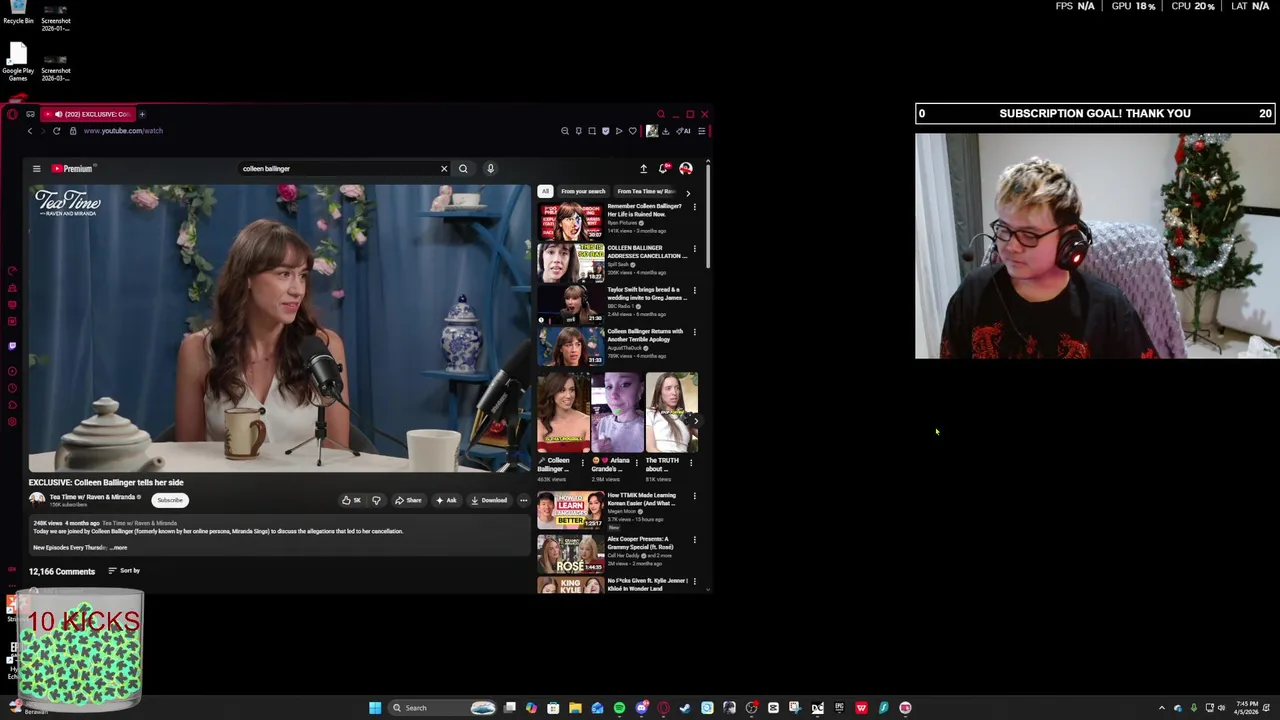Open the comments Sort by dropdown
1280x720 pixels.
[124, 571]
